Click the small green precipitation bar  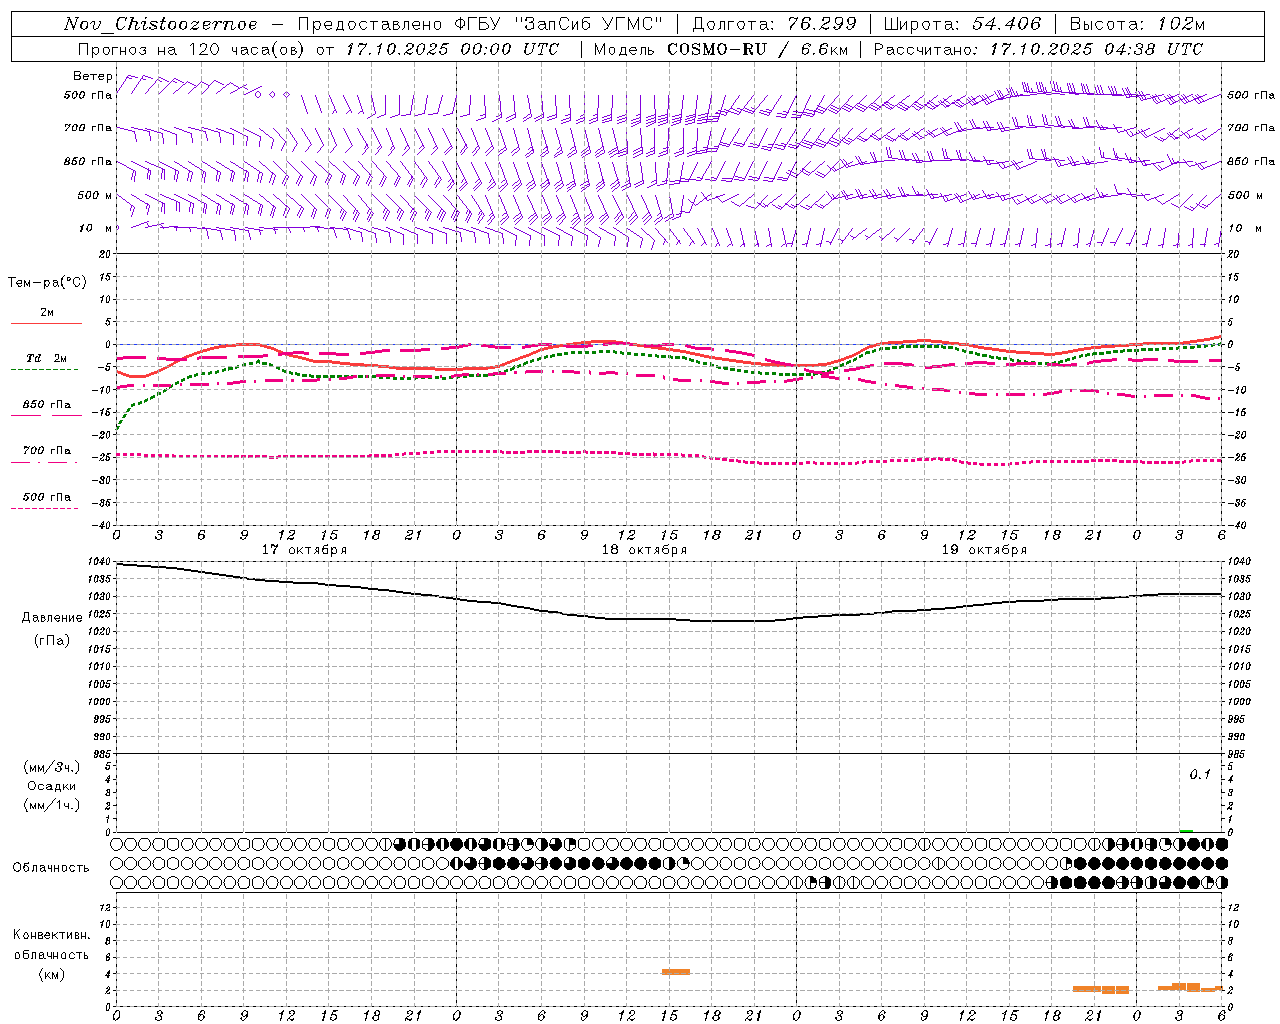coord(1186,831)
